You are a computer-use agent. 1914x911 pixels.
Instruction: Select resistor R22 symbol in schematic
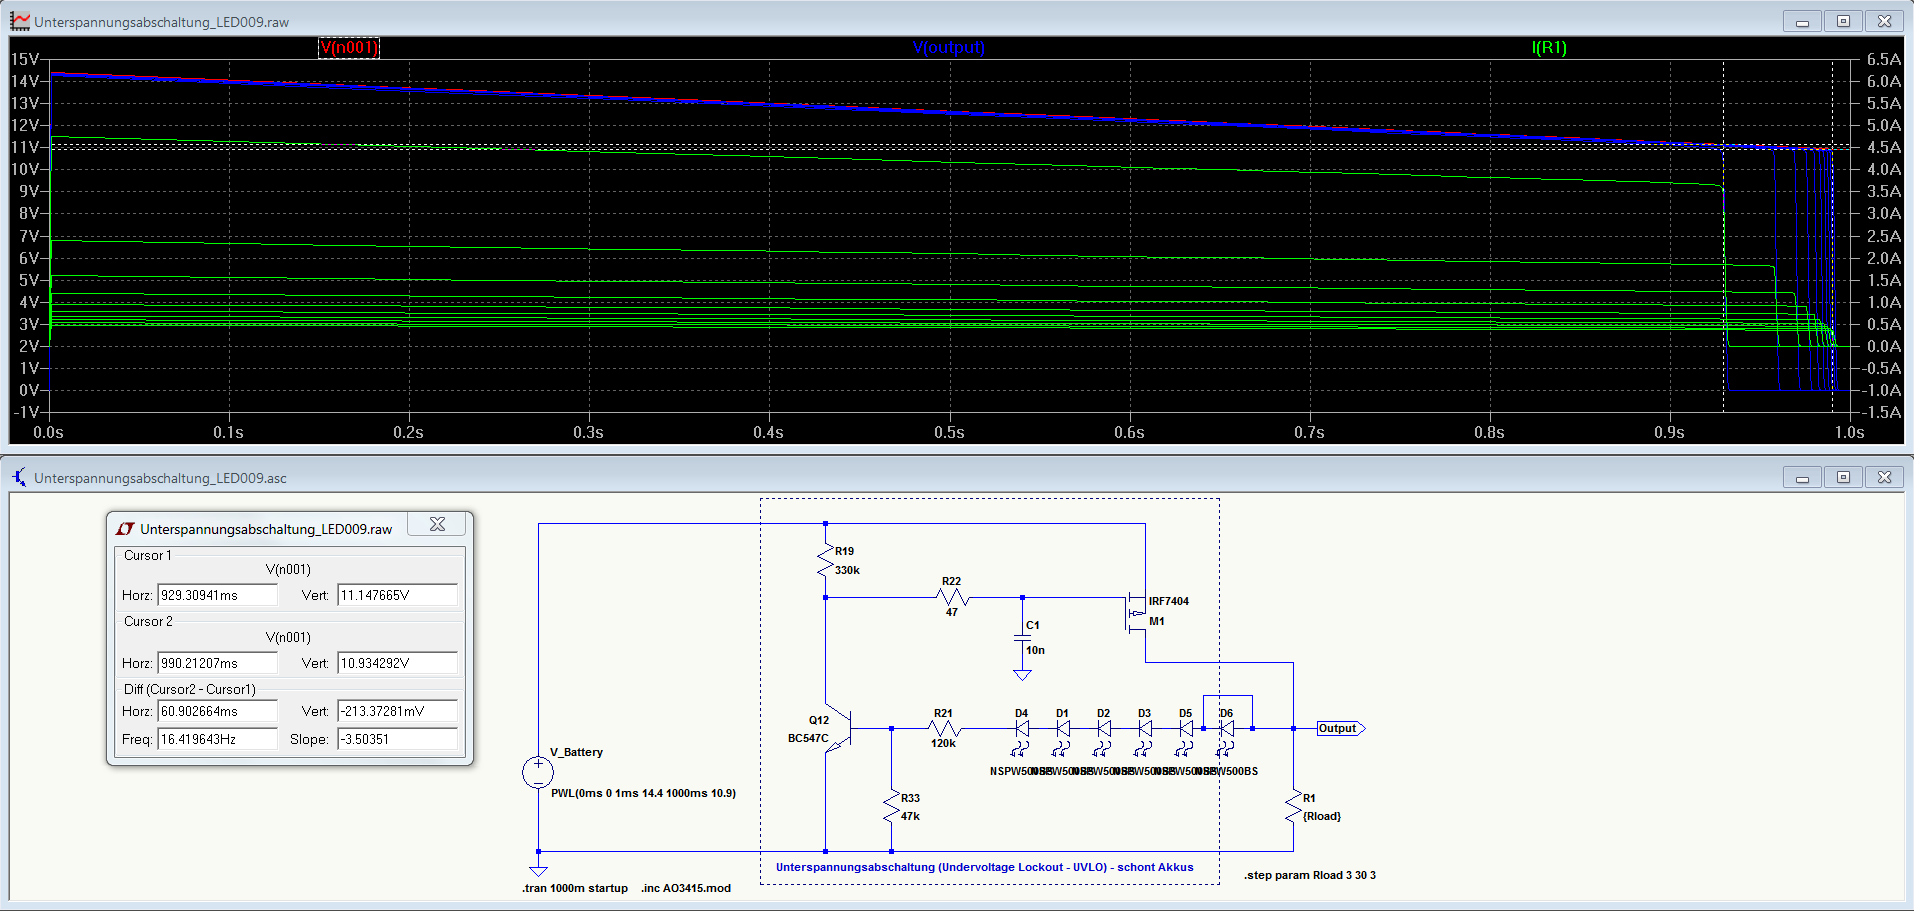click(951, 597)
